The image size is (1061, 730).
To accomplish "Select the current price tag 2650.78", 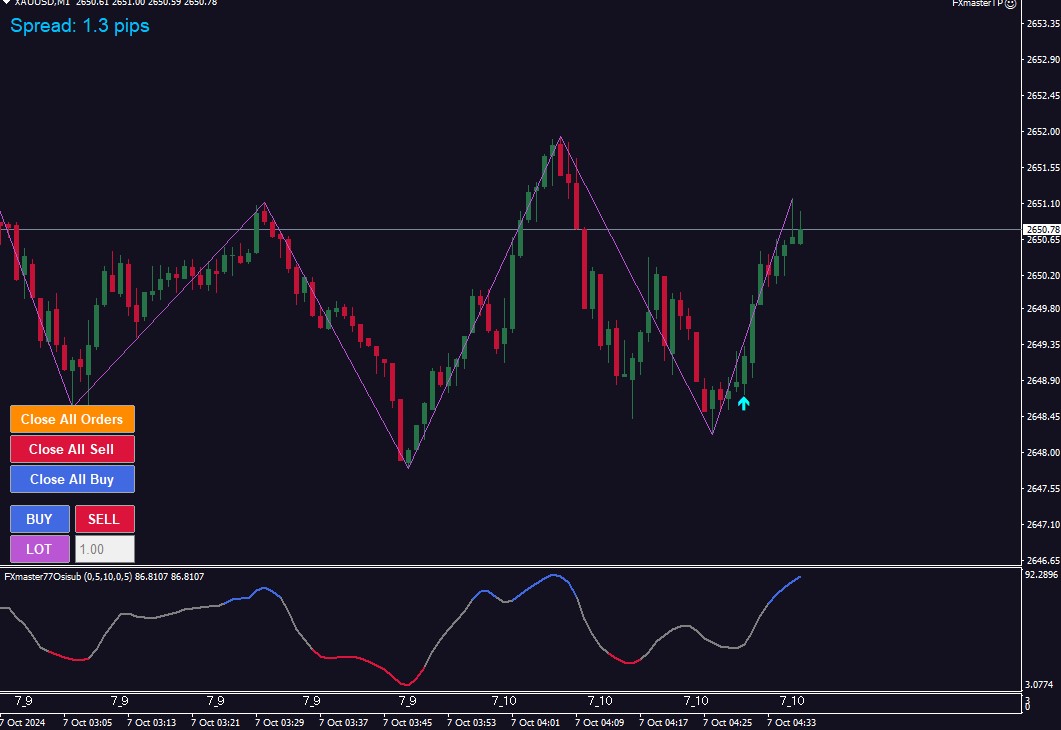I will (x=1042, y=229).
